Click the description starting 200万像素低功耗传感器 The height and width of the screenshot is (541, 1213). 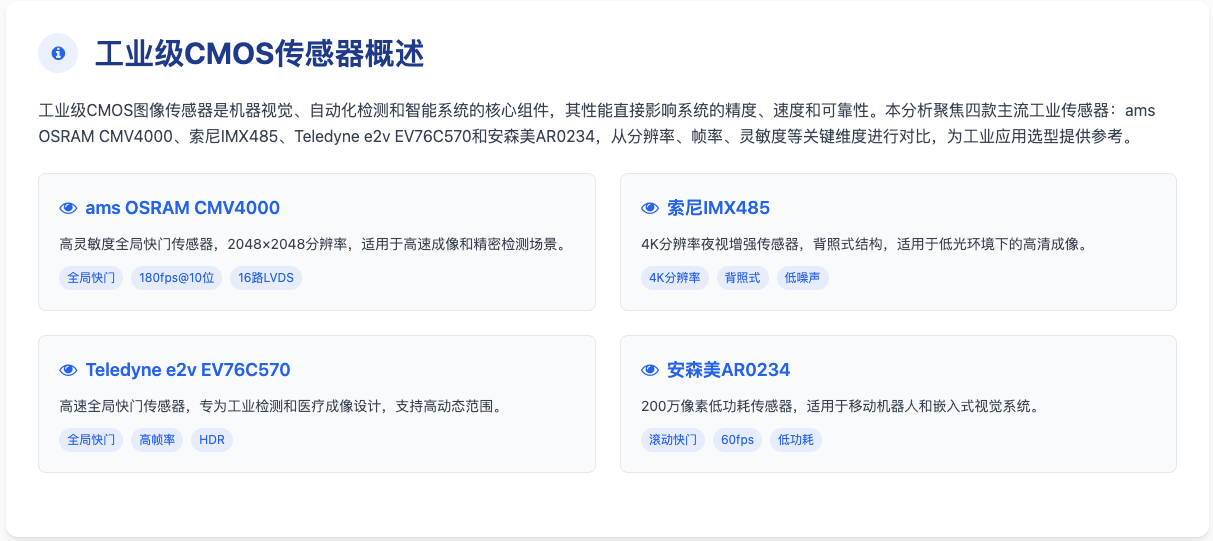tap(841, 406)
